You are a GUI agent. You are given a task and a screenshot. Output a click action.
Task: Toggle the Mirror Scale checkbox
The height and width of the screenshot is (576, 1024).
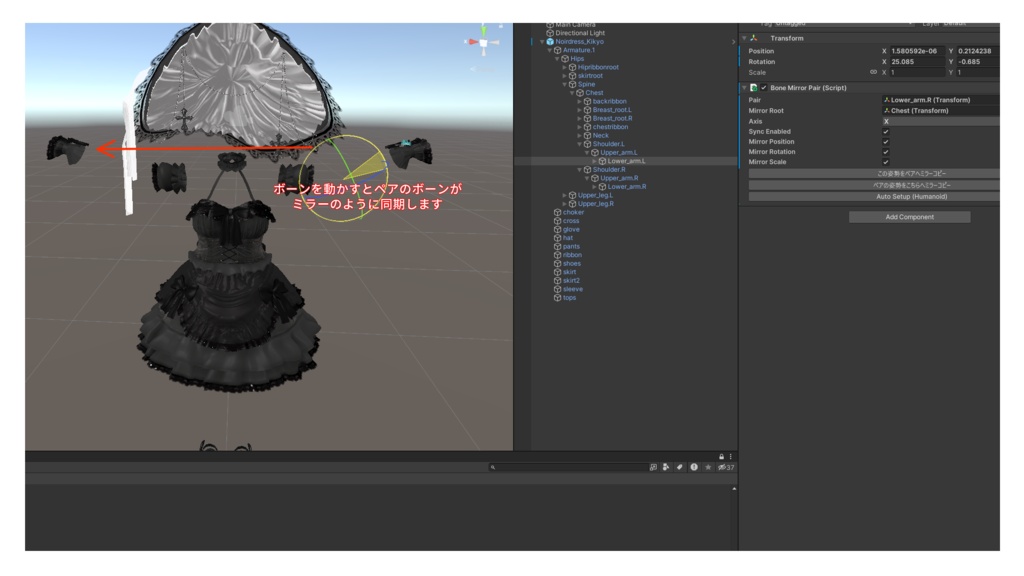coord(886,162)
